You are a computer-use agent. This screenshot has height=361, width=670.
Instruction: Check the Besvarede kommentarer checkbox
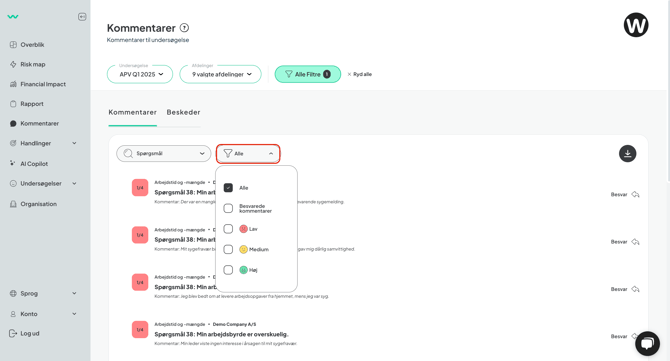pyautogui.click(x=228, y=208)
